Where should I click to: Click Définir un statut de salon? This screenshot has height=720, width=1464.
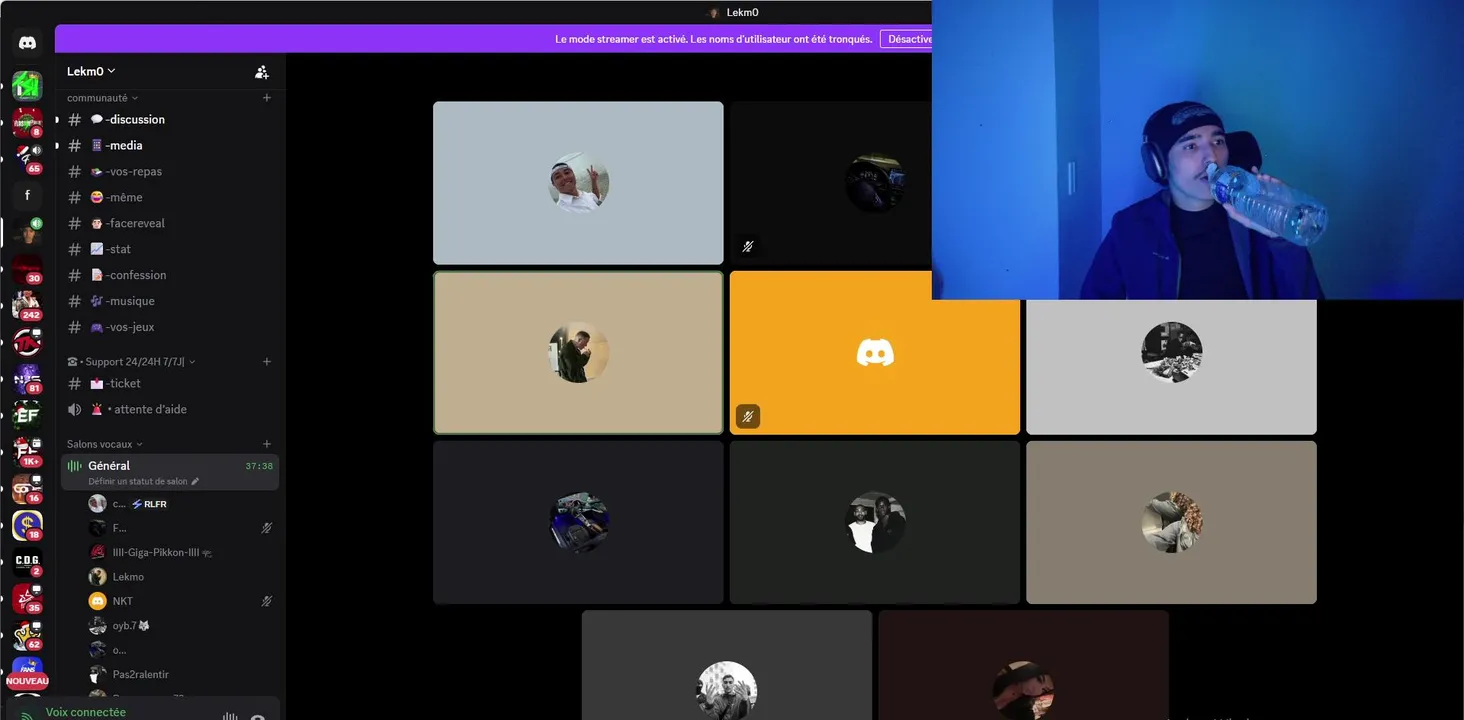(138, 482)
